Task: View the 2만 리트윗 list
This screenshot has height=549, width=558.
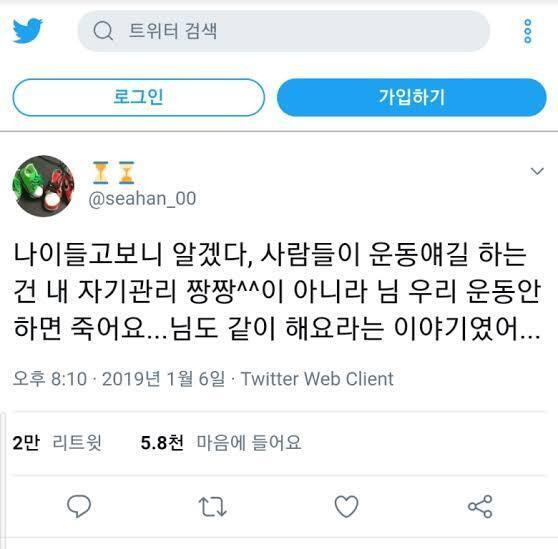Action: pyautogui.click(x=57, y=443)
